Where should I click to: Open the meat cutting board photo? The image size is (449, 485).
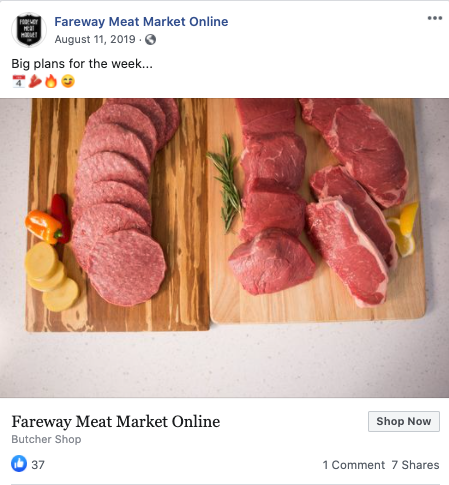click(224, 248)
